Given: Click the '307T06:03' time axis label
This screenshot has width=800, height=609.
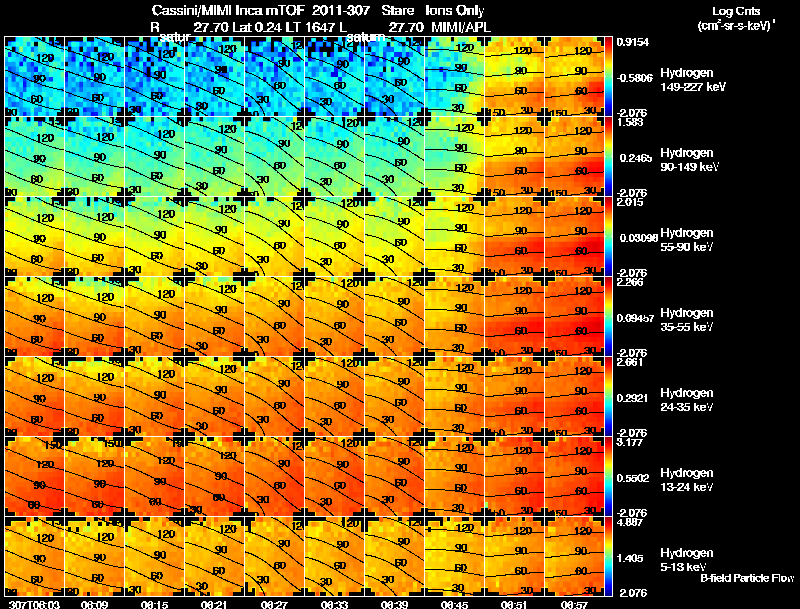Looking at the screenshot, I should (34, 604).
